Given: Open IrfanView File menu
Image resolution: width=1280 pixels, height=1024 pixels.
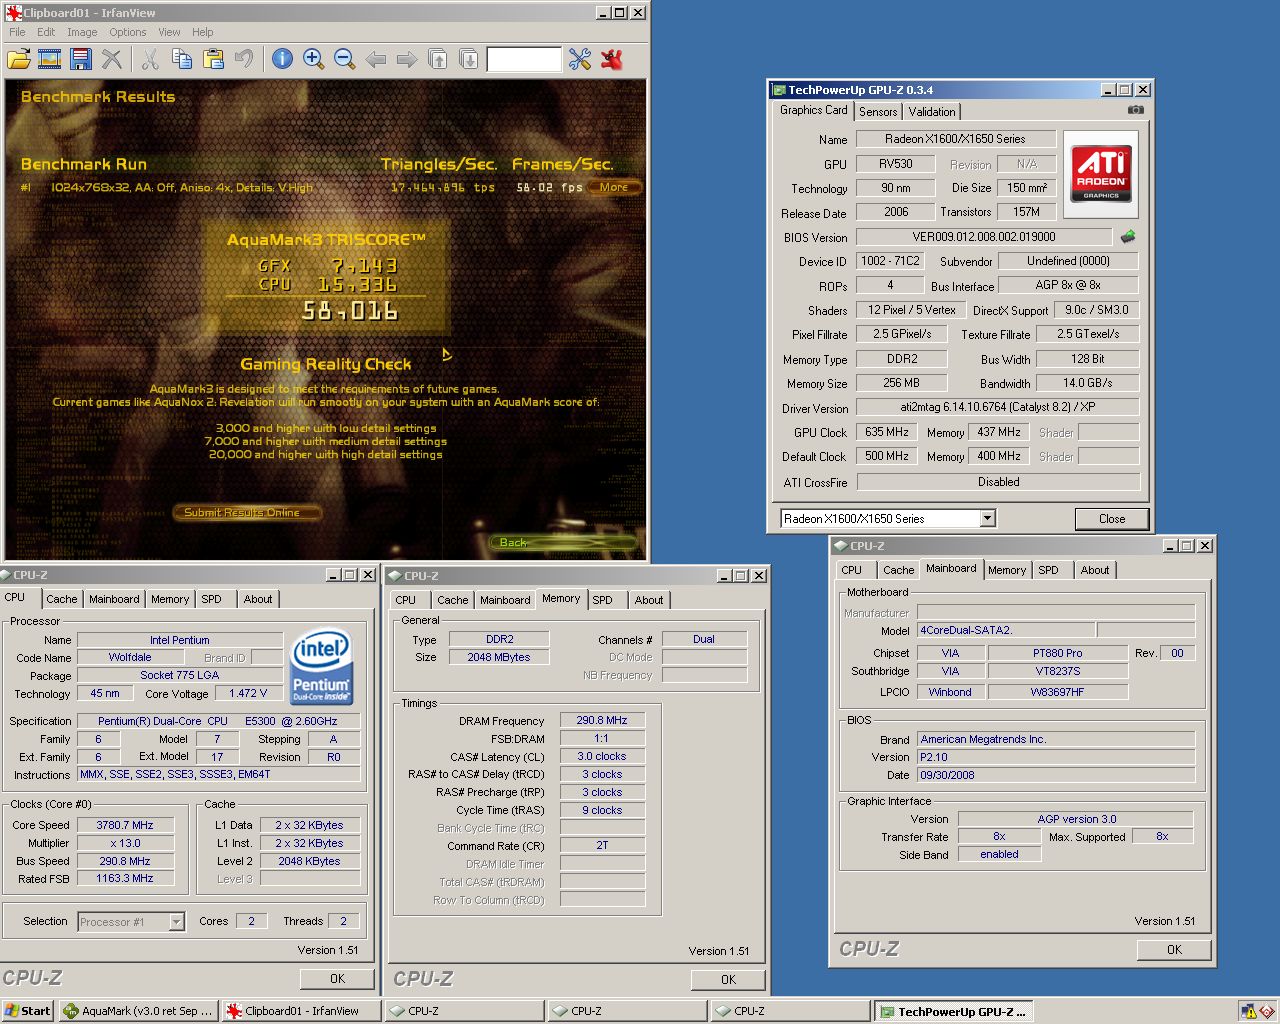Looking at the screenshot, I should point(17,32).
